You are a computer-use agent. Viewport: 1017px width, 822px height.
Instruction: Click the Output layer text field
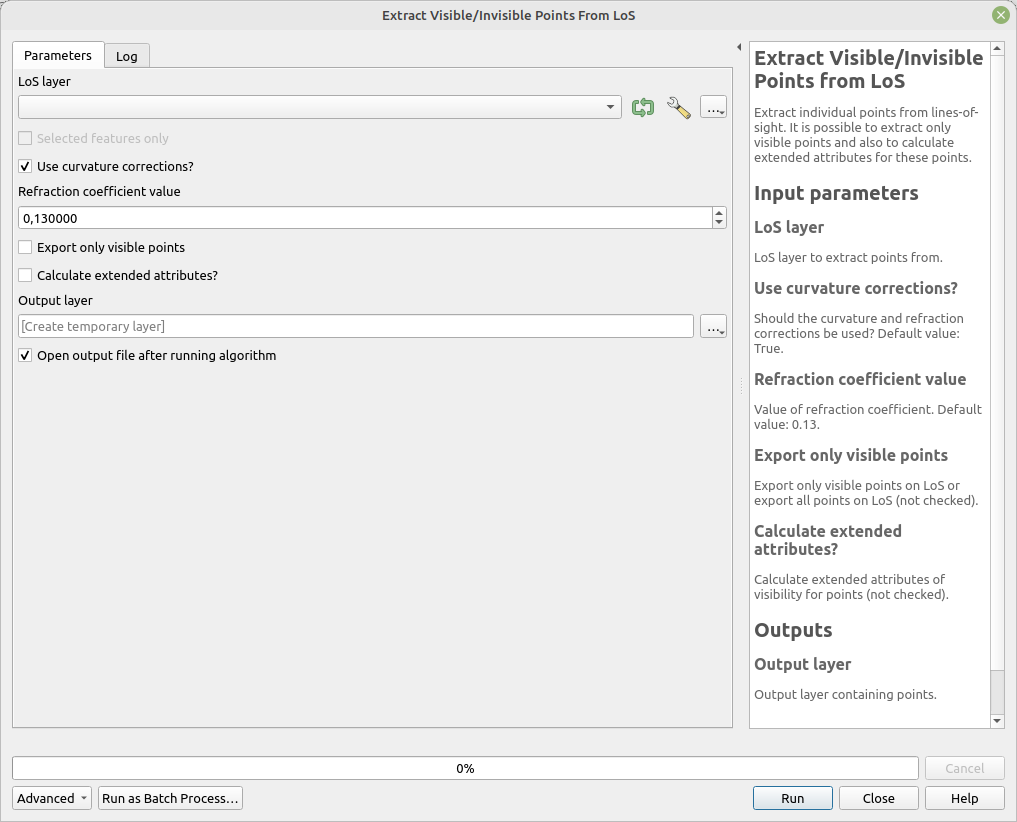click(x=355, y=327)
